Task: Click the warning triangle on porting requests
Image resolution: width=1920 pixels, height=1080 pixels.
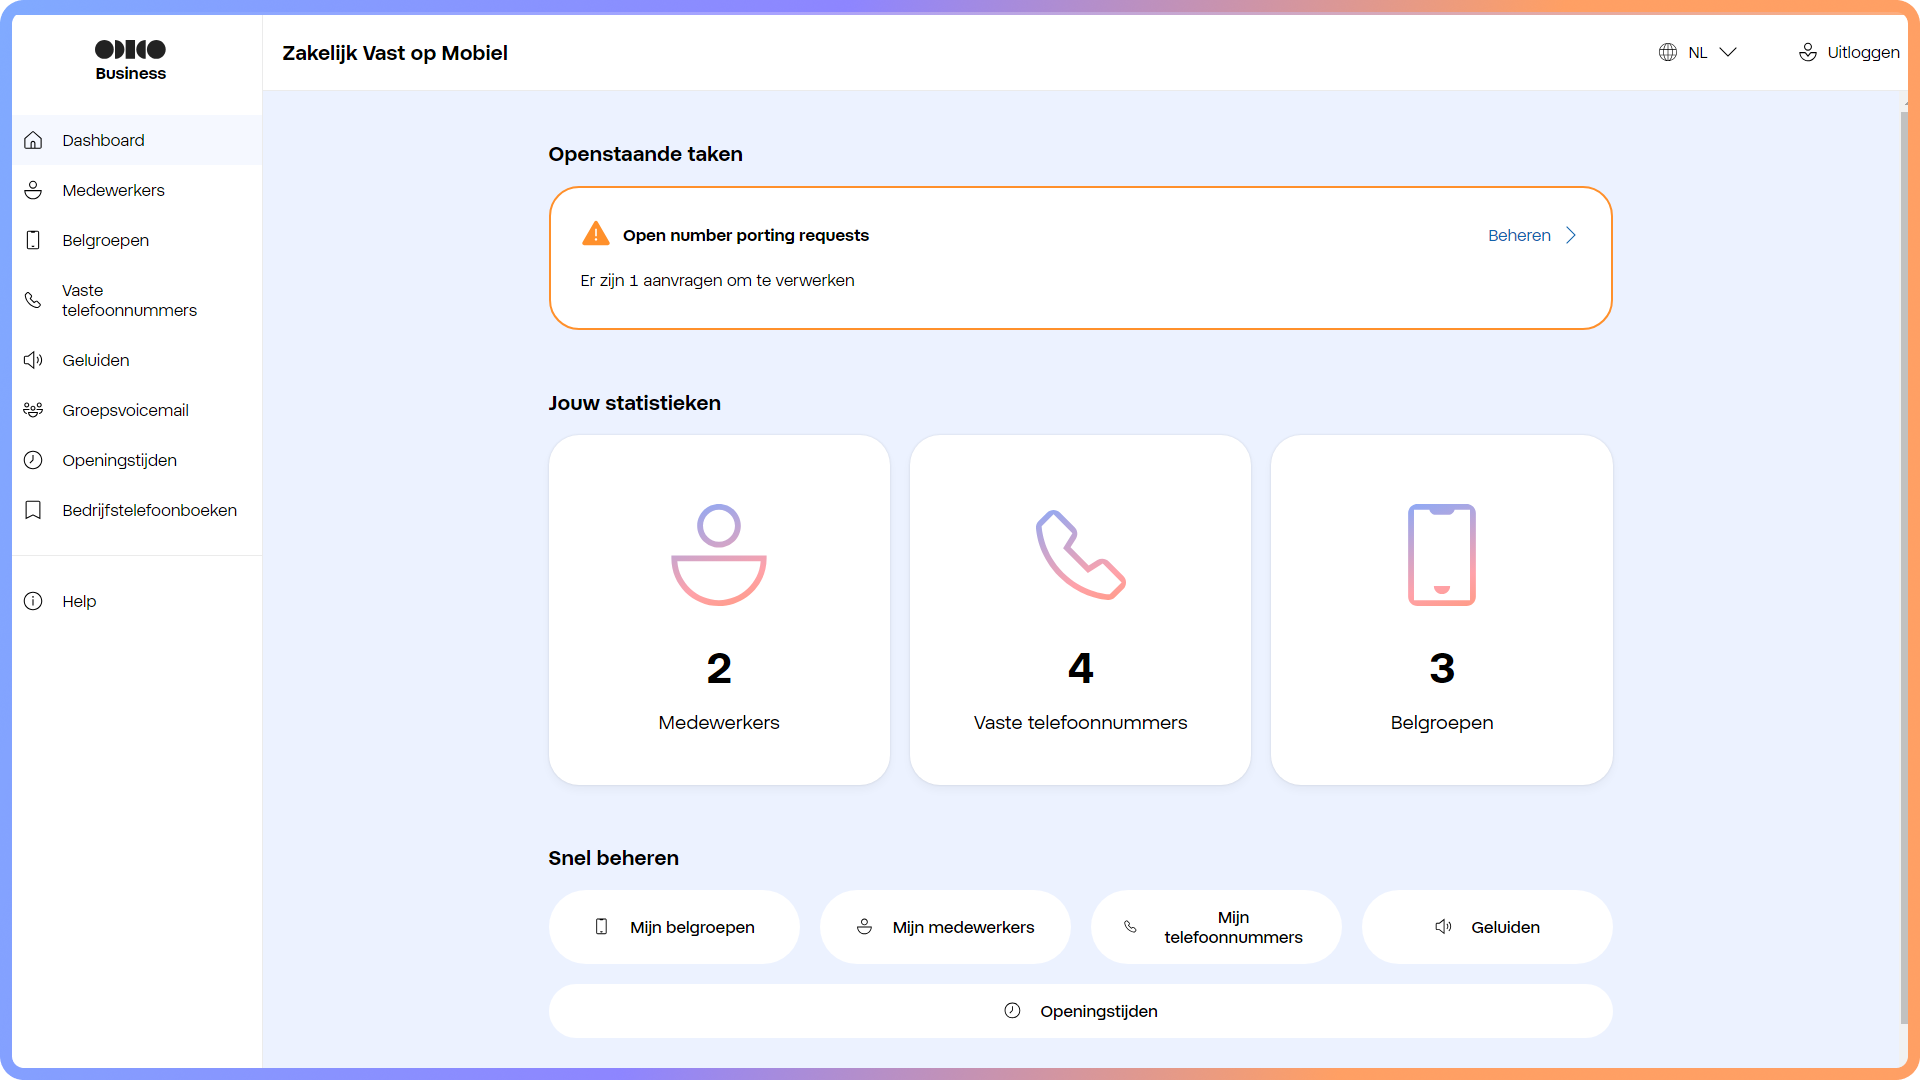Action: click(596, 233)
